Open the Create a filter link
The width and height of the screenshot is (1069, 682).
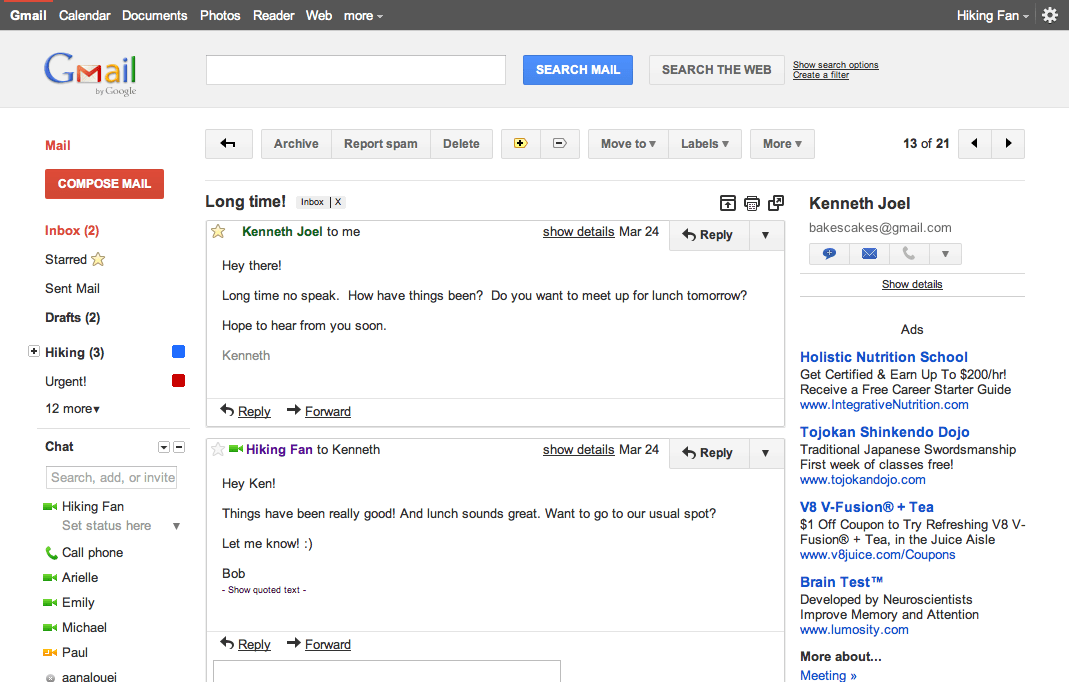[x=820, y=74]
